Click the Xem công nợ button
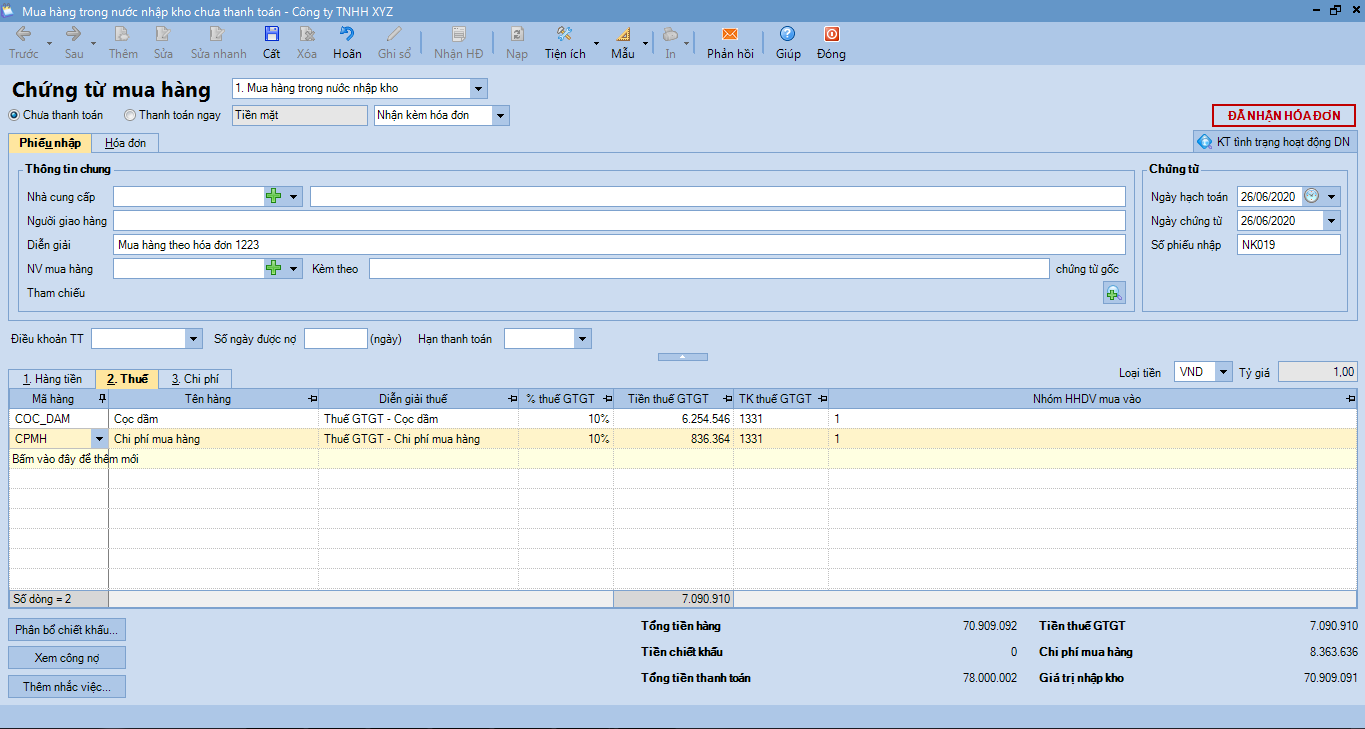Screen dimensions: 1365x729 (67, 658)
